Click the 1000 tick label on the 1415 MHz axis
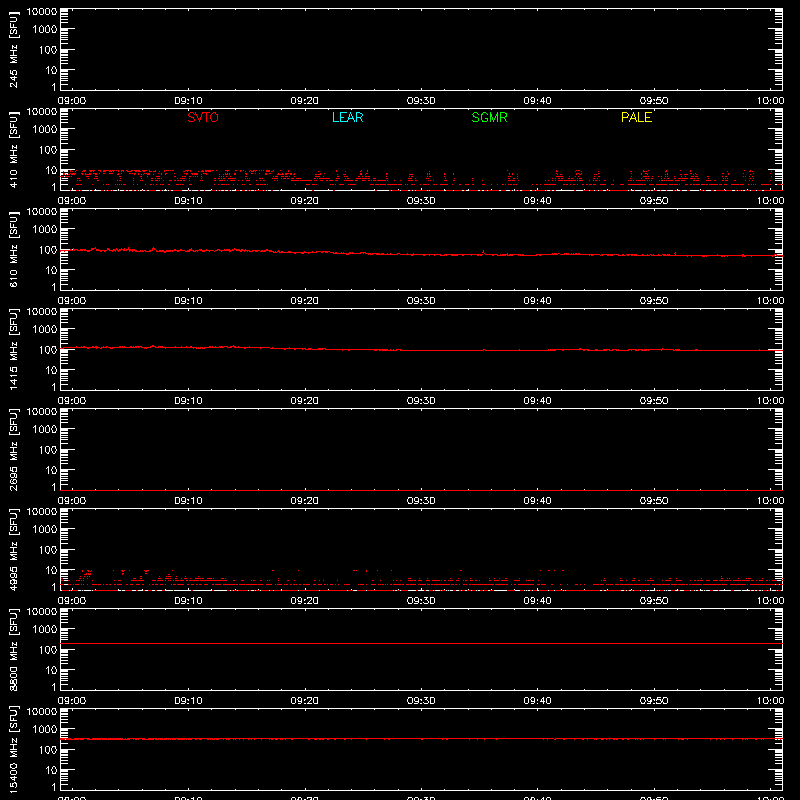The image size is (800, 800). pos(45,330)
